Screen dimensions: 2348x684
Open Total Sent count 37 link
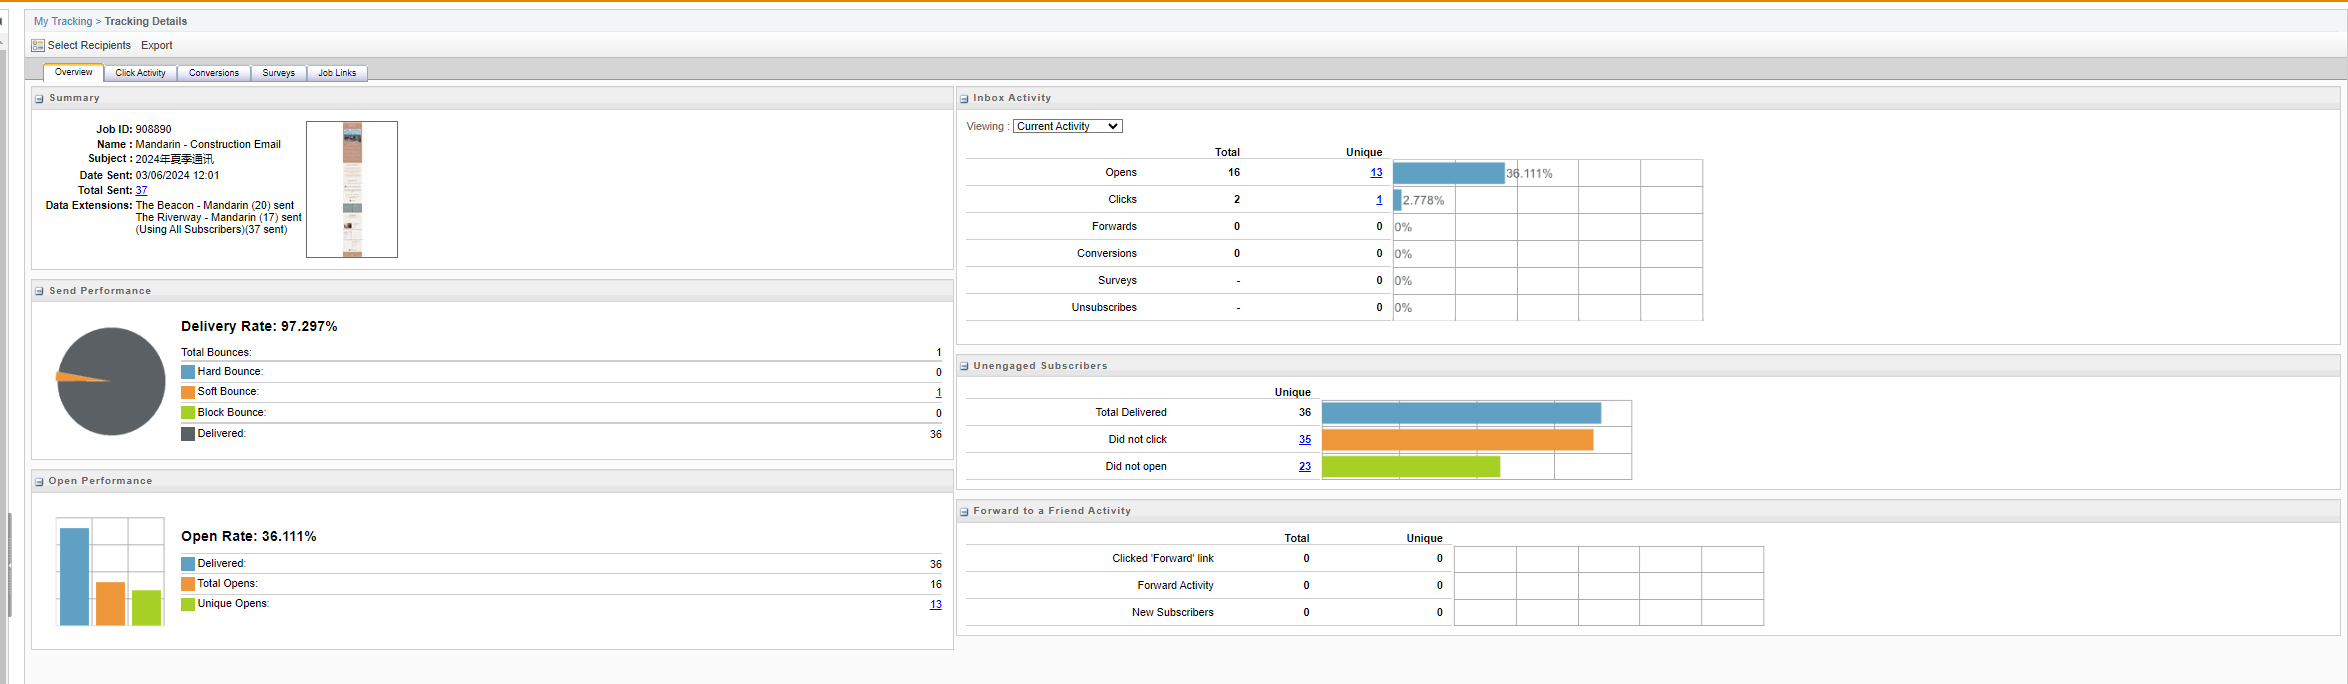[x=141, y=191]
